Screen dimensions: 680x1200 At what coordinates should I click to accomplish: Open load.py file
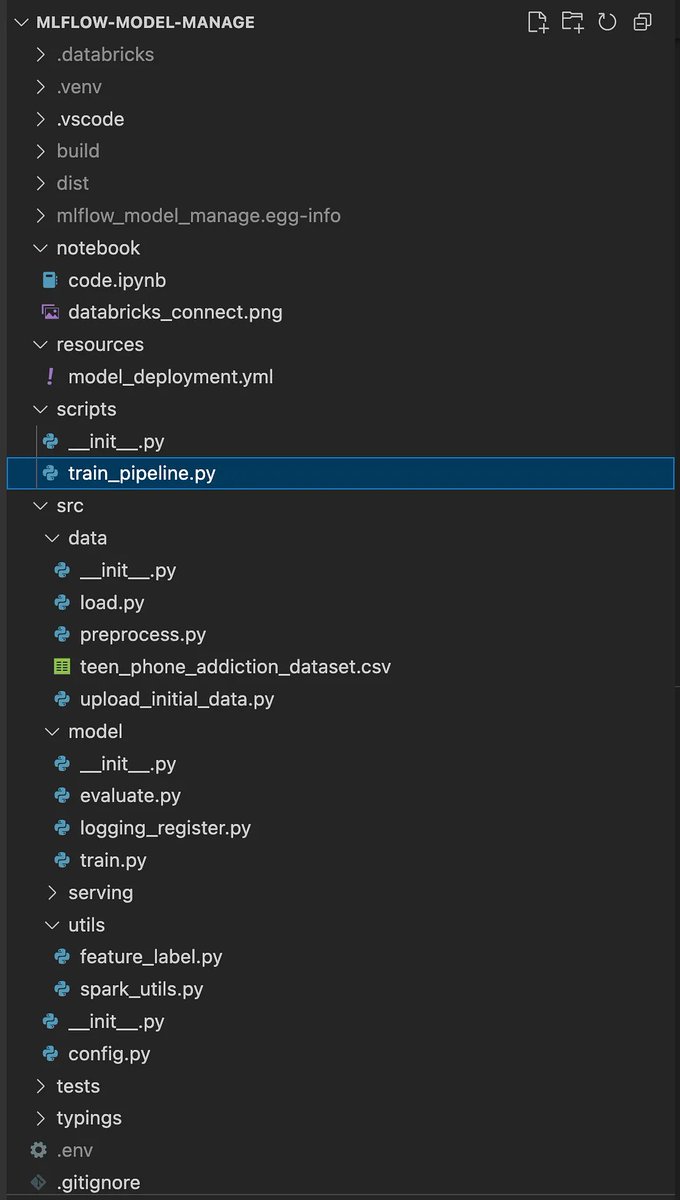click(112, 602)
